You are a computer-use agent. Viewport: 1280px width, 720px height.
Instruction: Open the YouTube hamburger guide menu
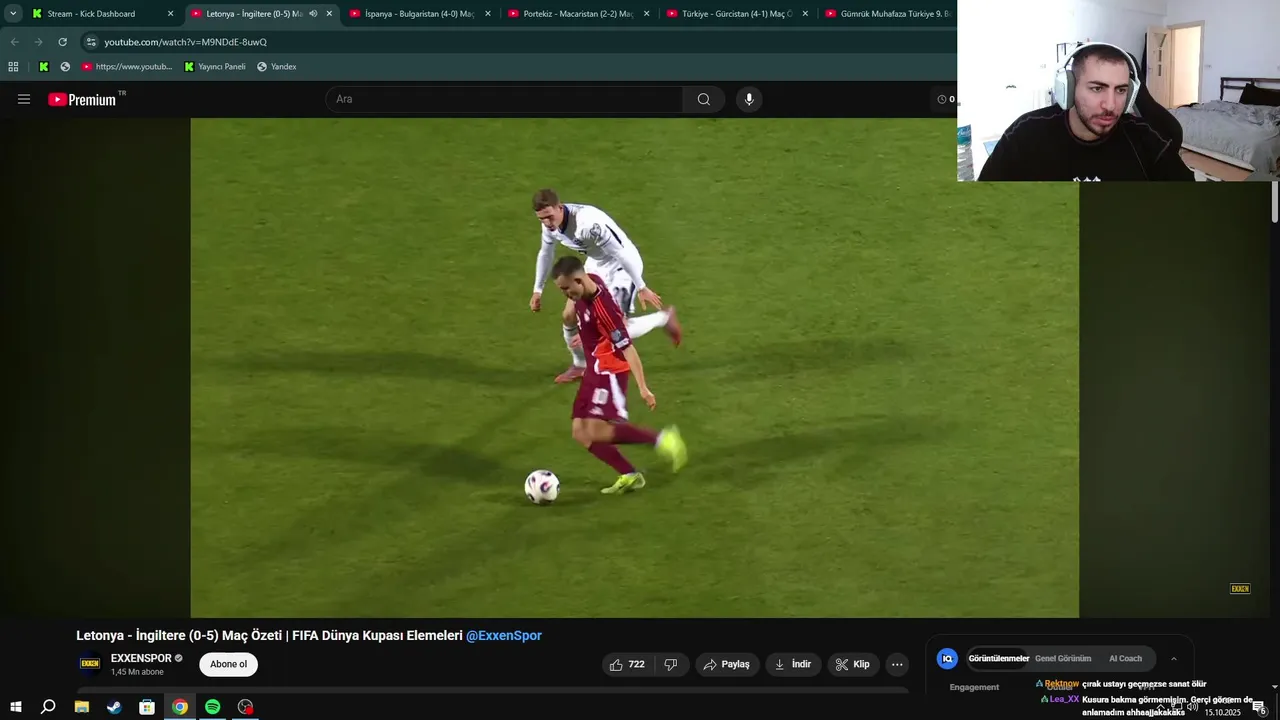click(24, 99)
